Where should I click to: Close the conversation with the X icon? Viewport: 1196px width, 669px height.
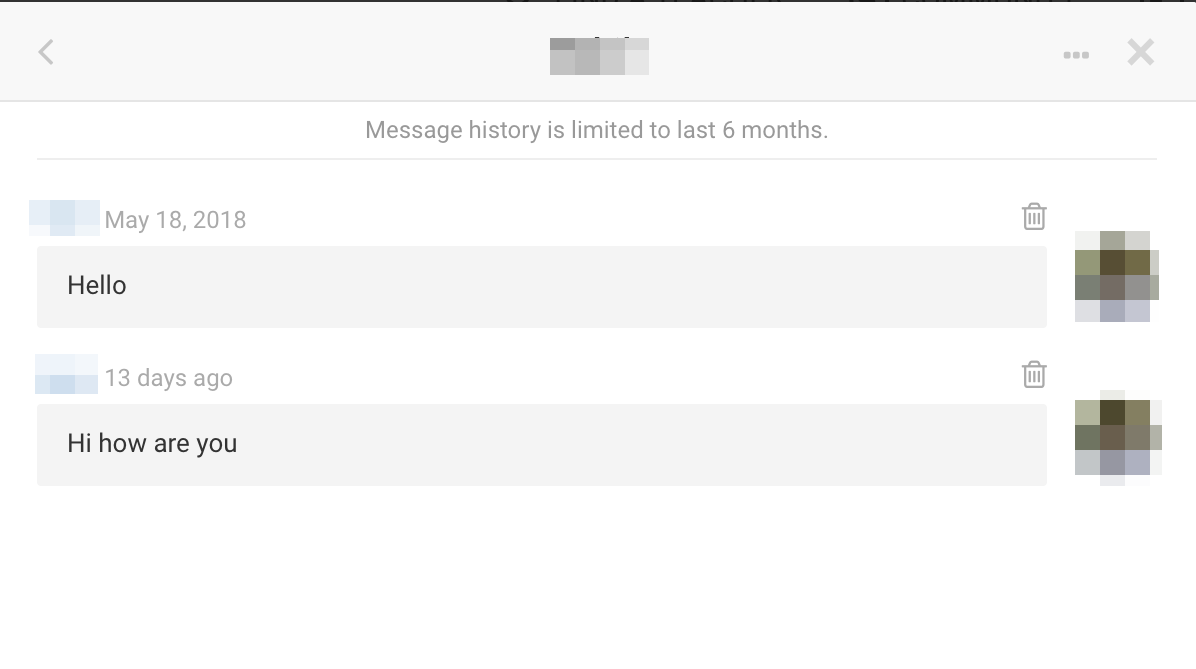pyautogui.click(x=1140, y=52)
